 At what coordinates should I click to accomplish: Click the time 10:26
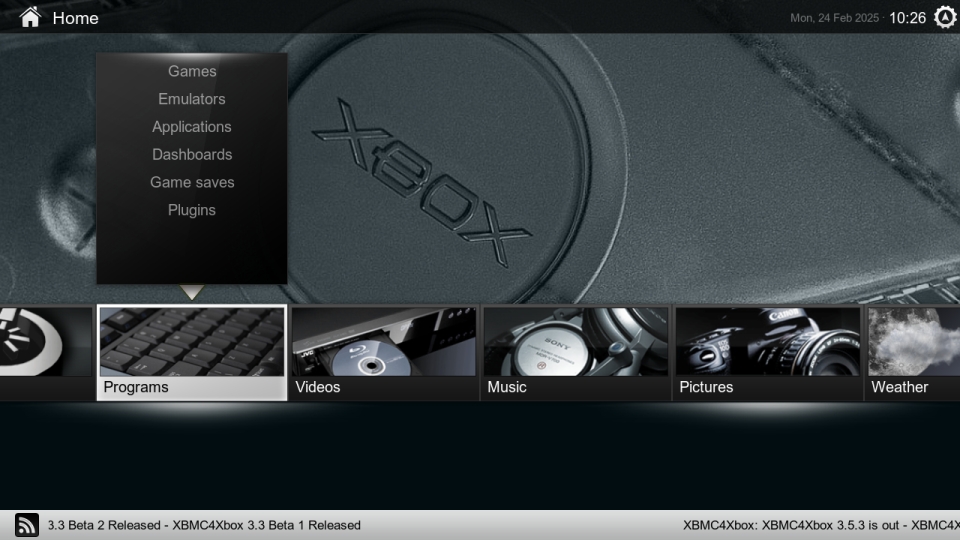point(907,18)
